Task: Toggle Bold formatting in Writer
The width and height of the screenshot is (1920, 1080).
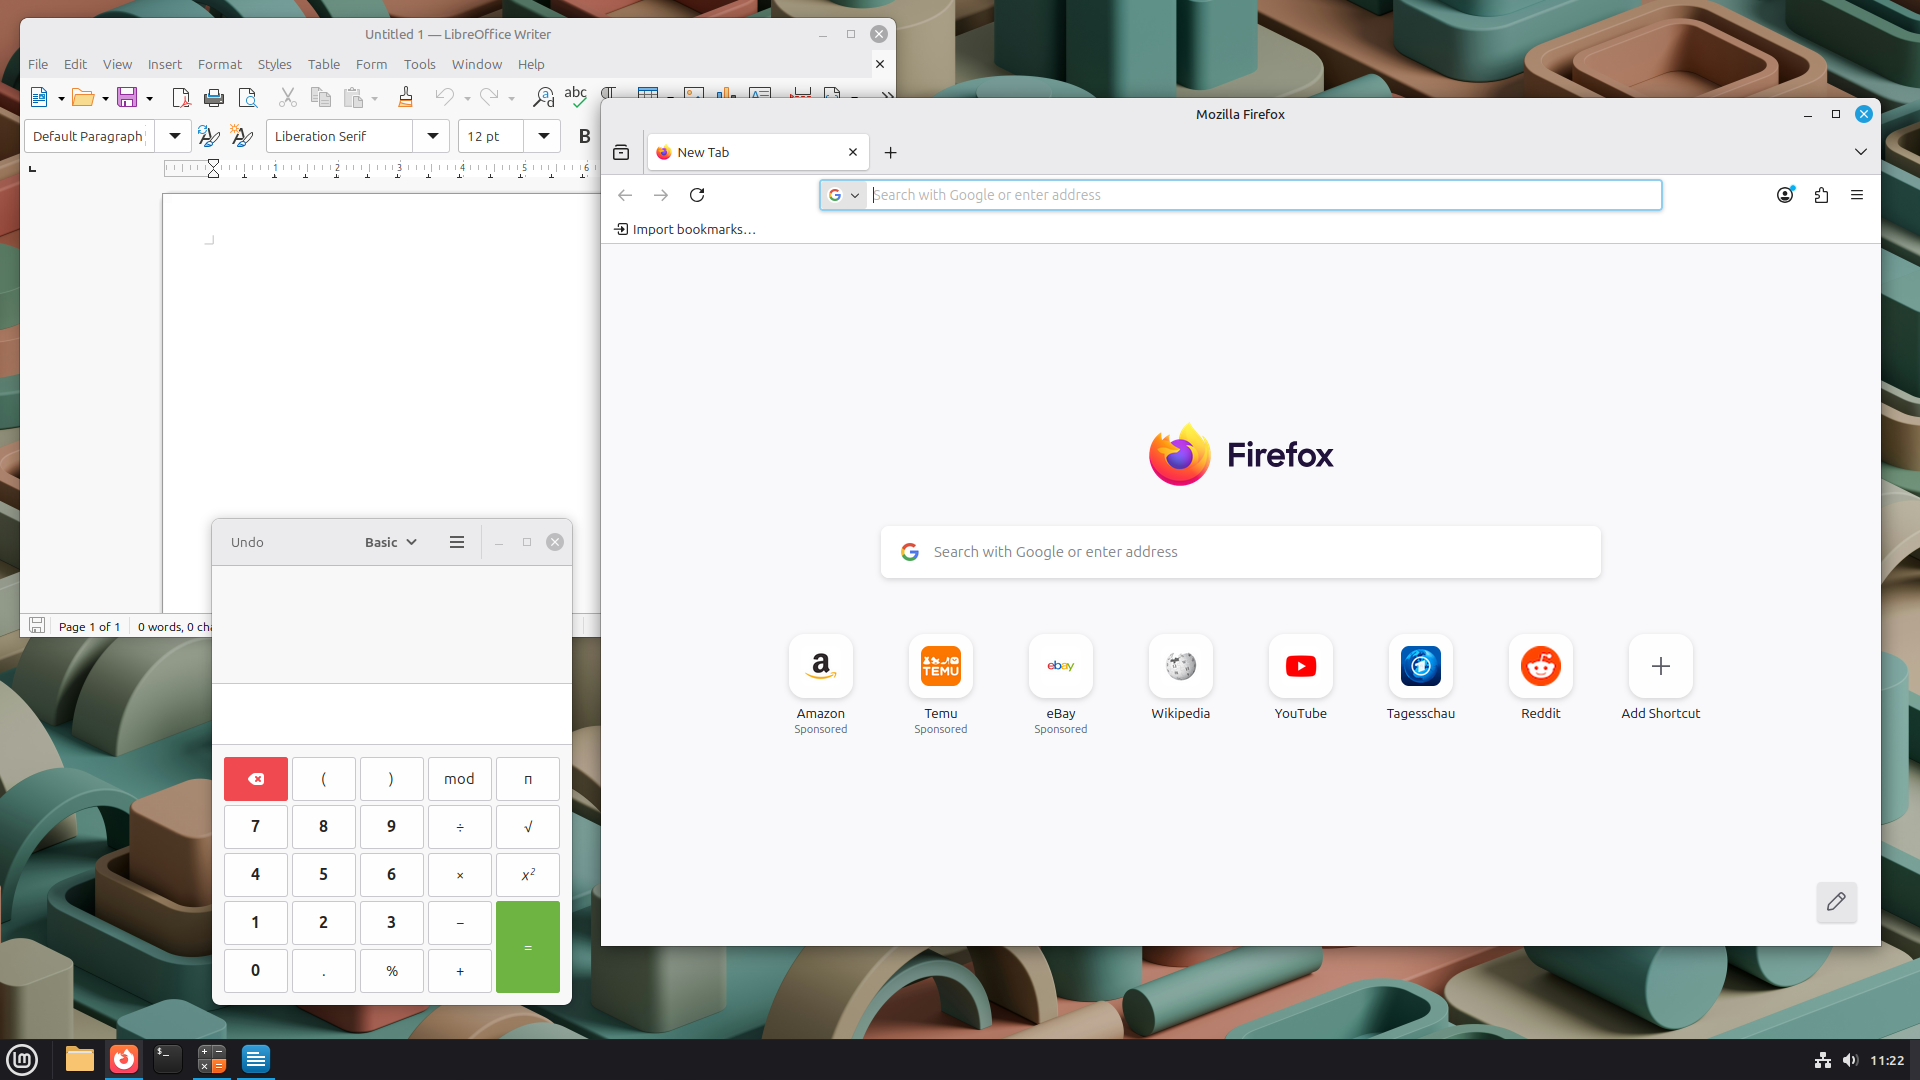Action: [585, 136]
